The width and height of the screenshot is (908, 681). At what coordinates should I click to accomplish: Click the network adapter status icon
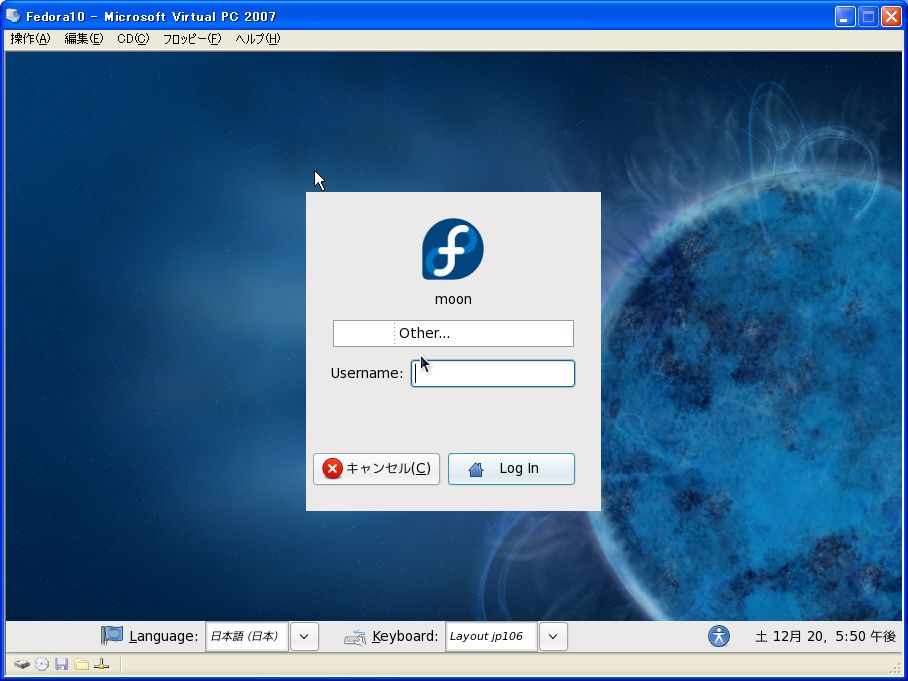tap(101, 664)
